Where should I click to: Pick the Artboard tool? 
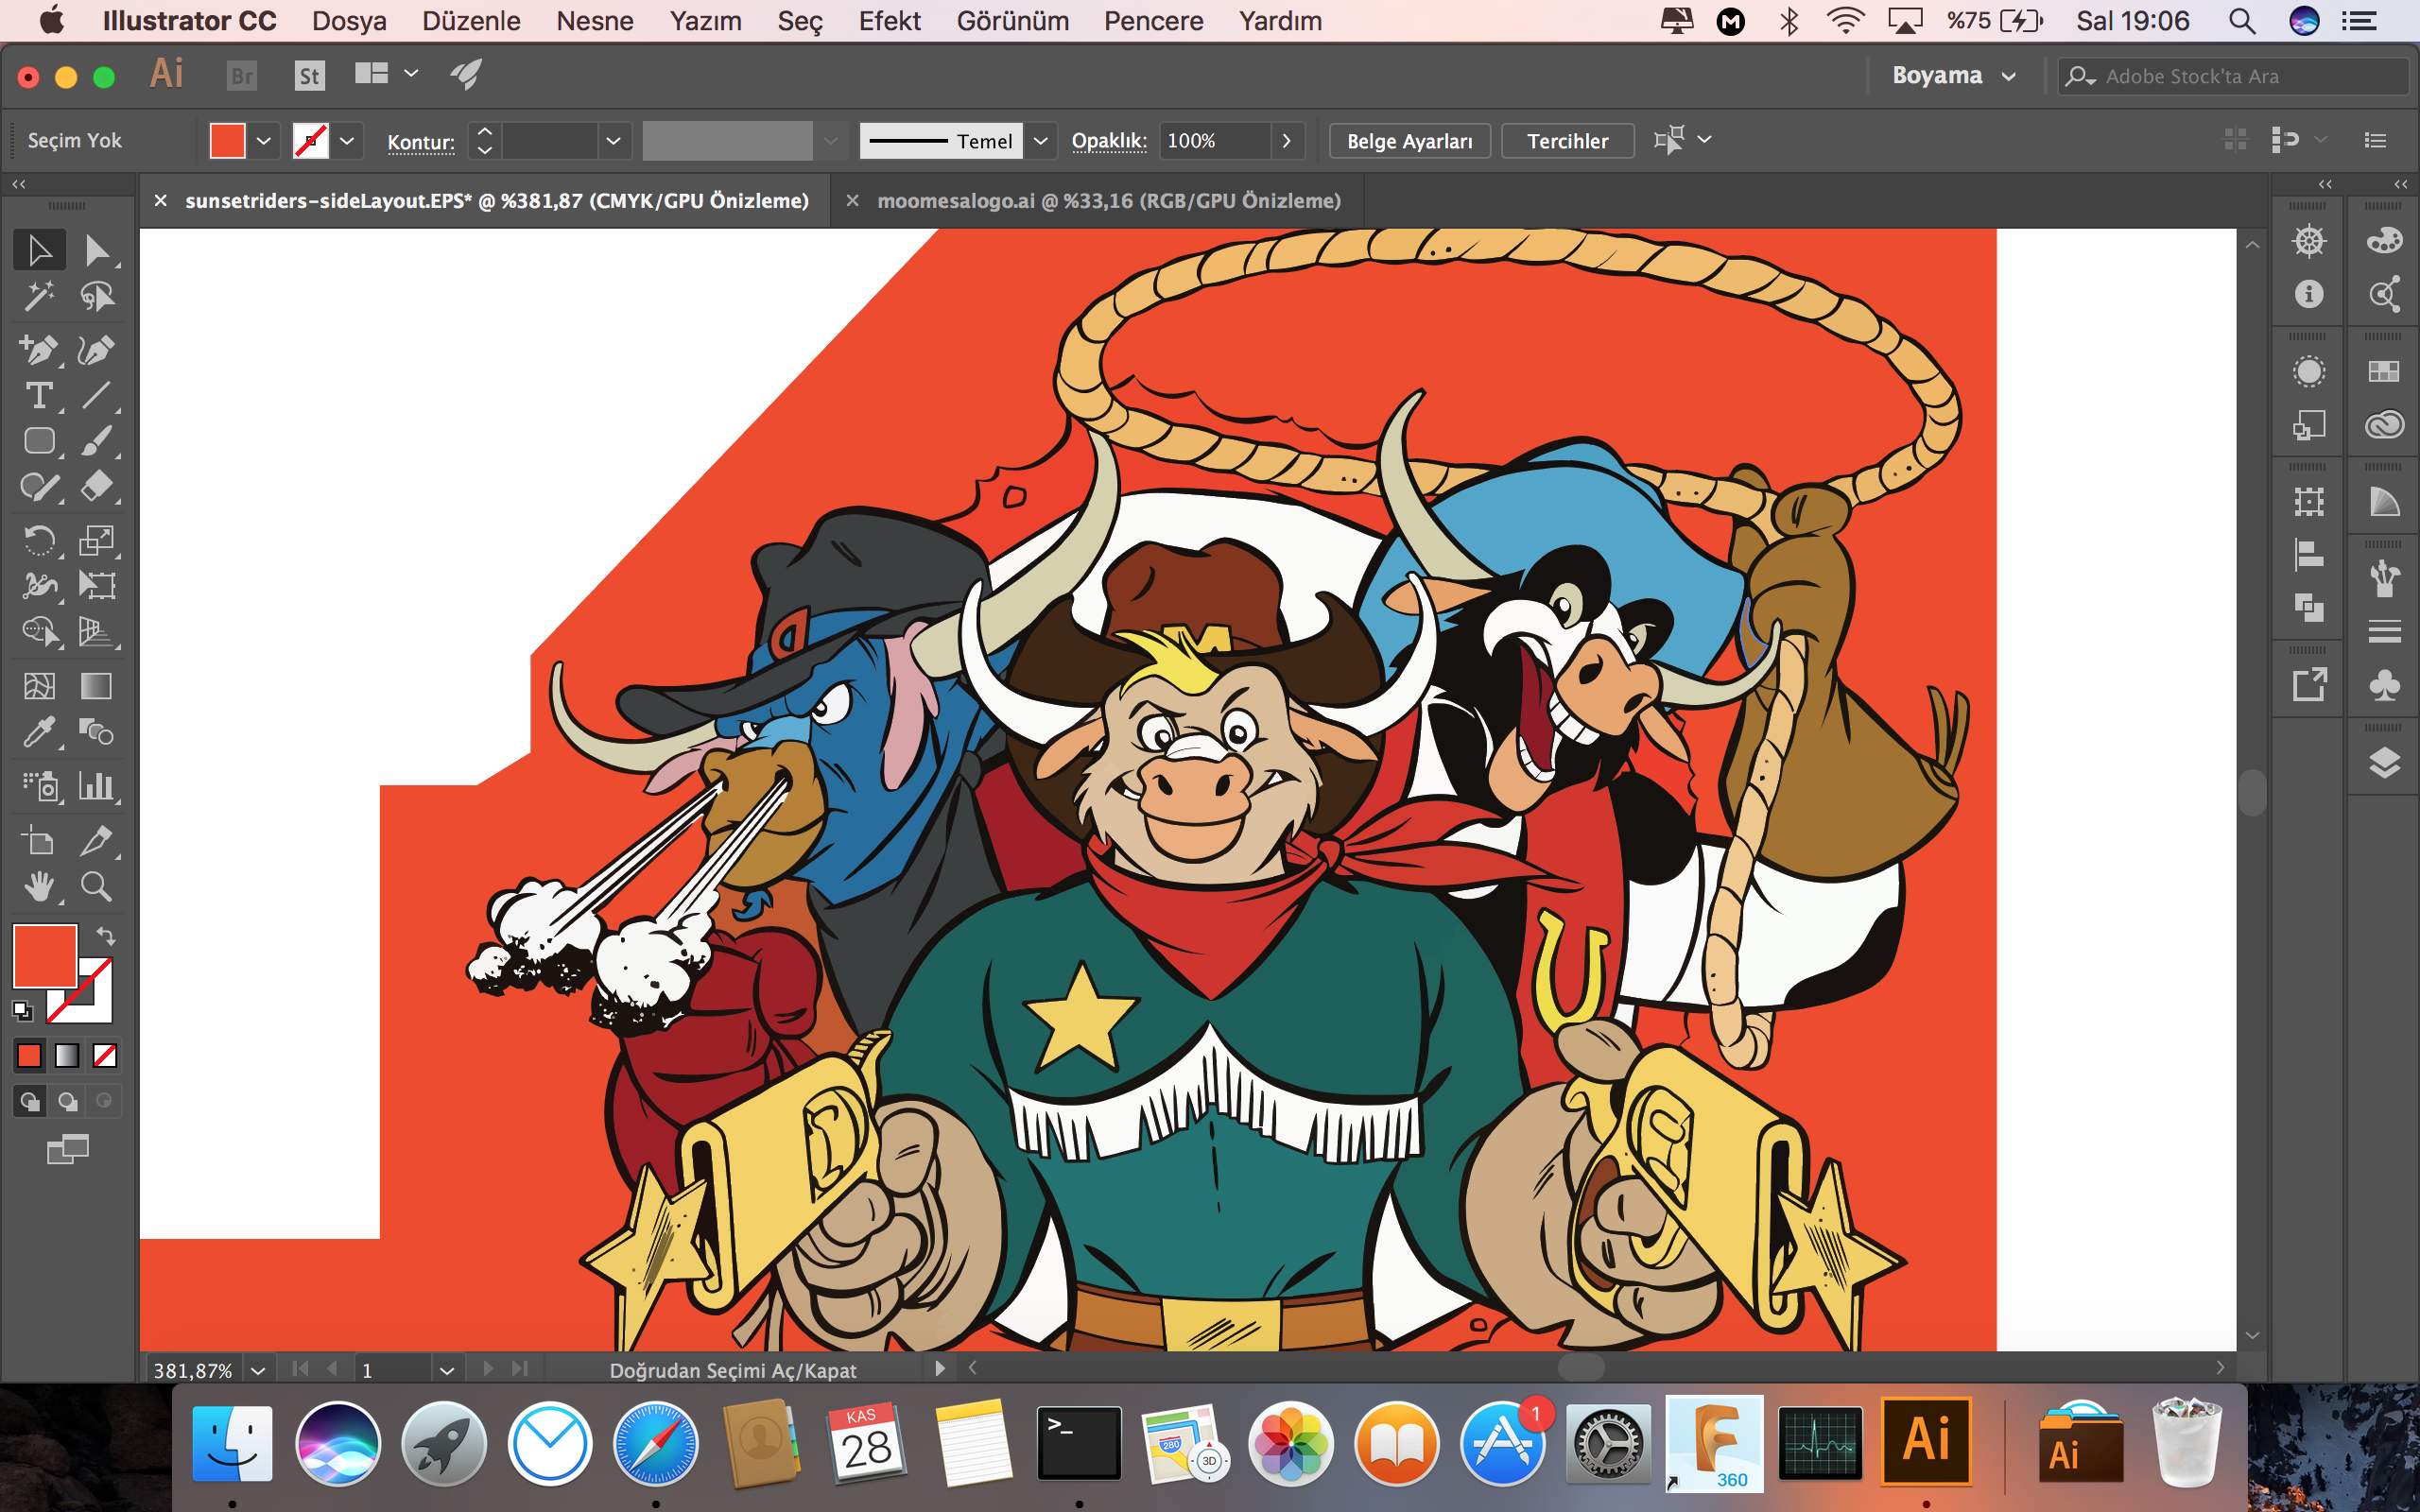click(40, 841)
